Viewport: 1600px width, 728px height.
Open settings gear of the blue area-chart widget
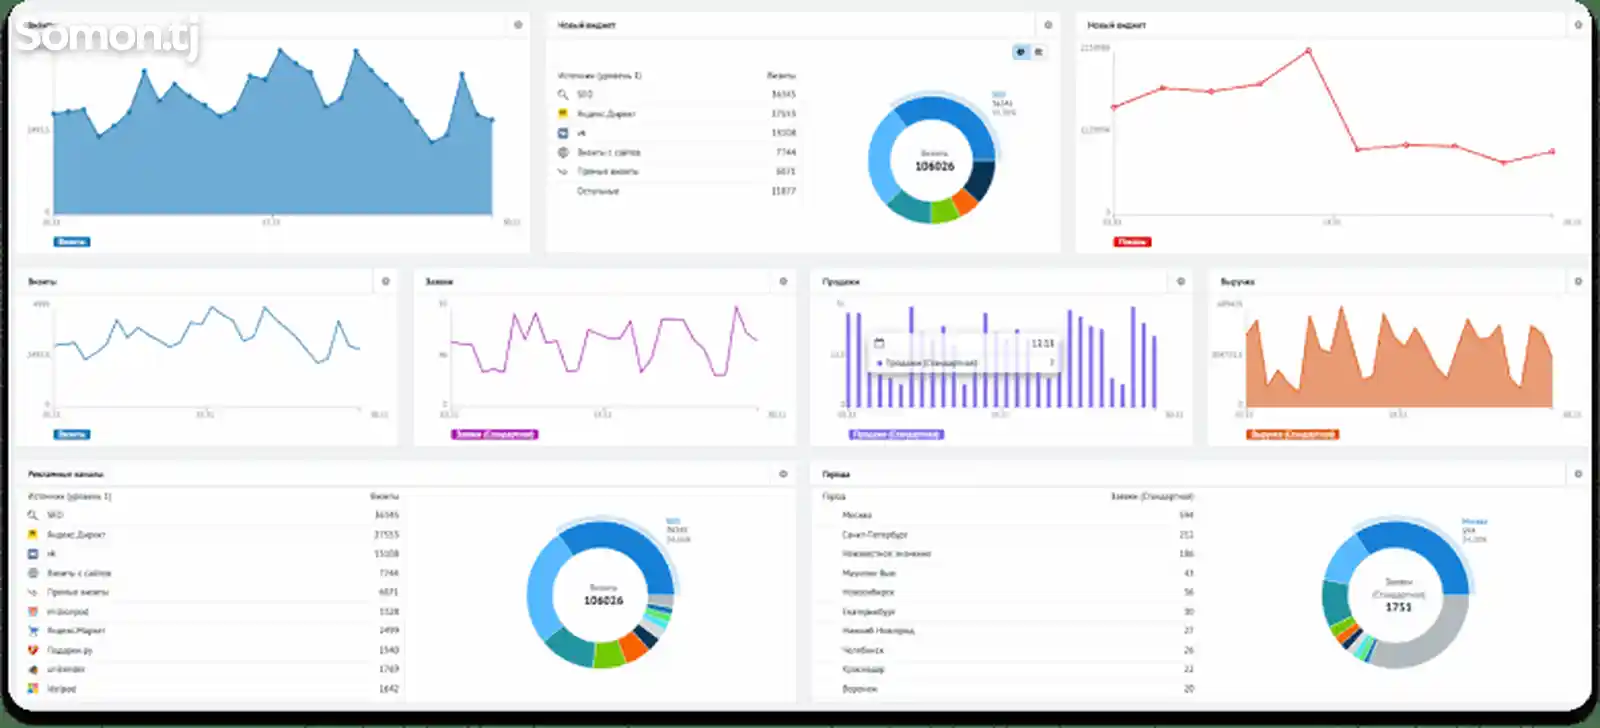[x=518, y=25]
